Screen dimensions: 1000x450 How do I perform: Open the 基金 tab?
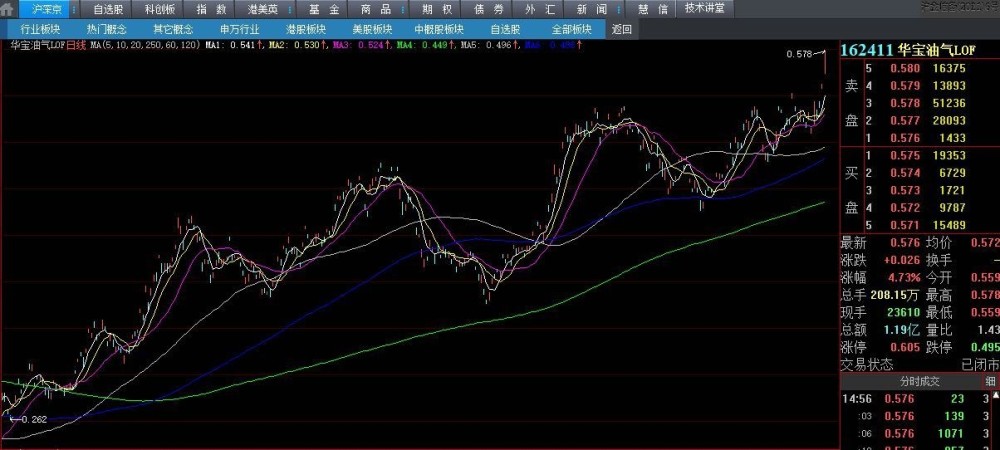tap(324, 9)
